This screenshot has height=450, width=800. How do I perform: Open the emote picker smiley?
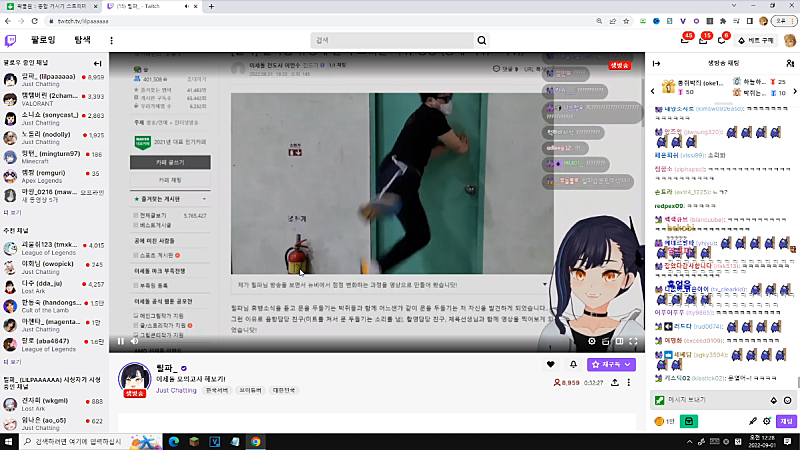pos(787,401)
